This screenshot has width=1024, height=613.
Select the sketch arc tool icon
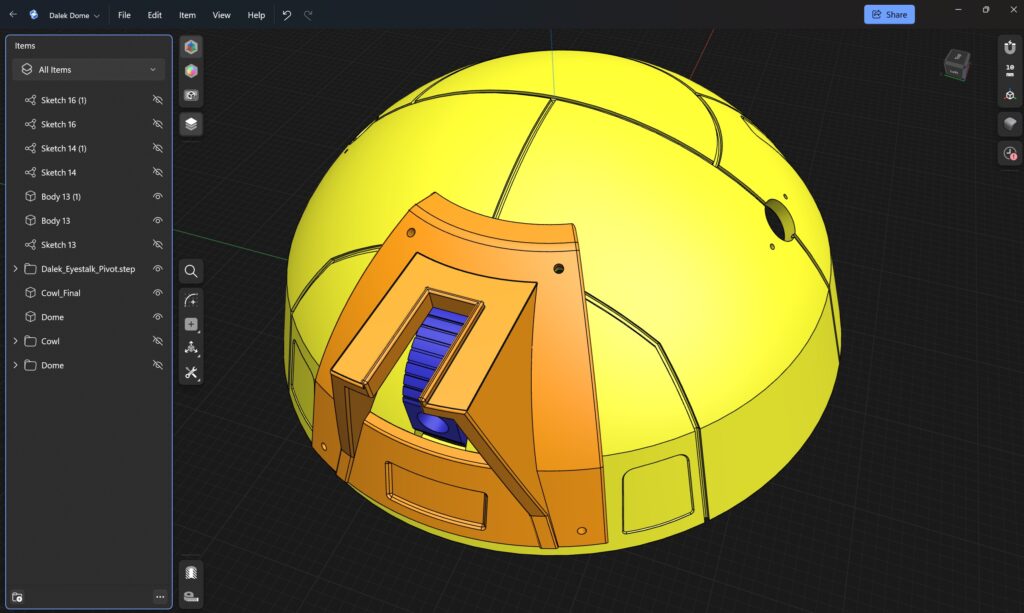click(191, 300)
